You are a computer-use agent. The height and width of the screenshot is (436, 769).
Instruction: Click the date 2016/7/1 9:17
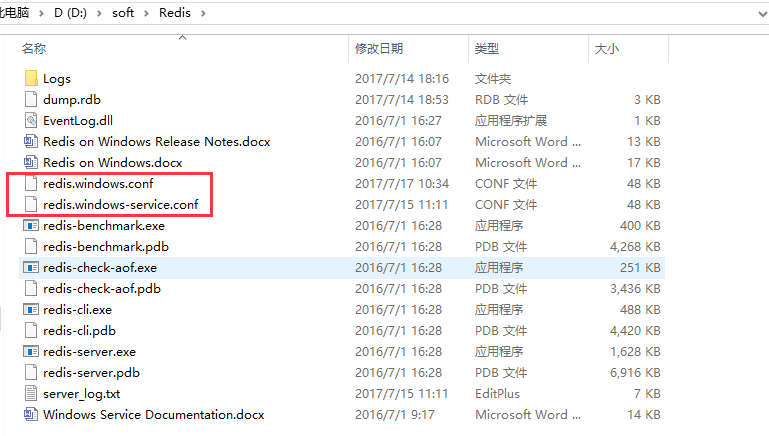coord(395,414)
